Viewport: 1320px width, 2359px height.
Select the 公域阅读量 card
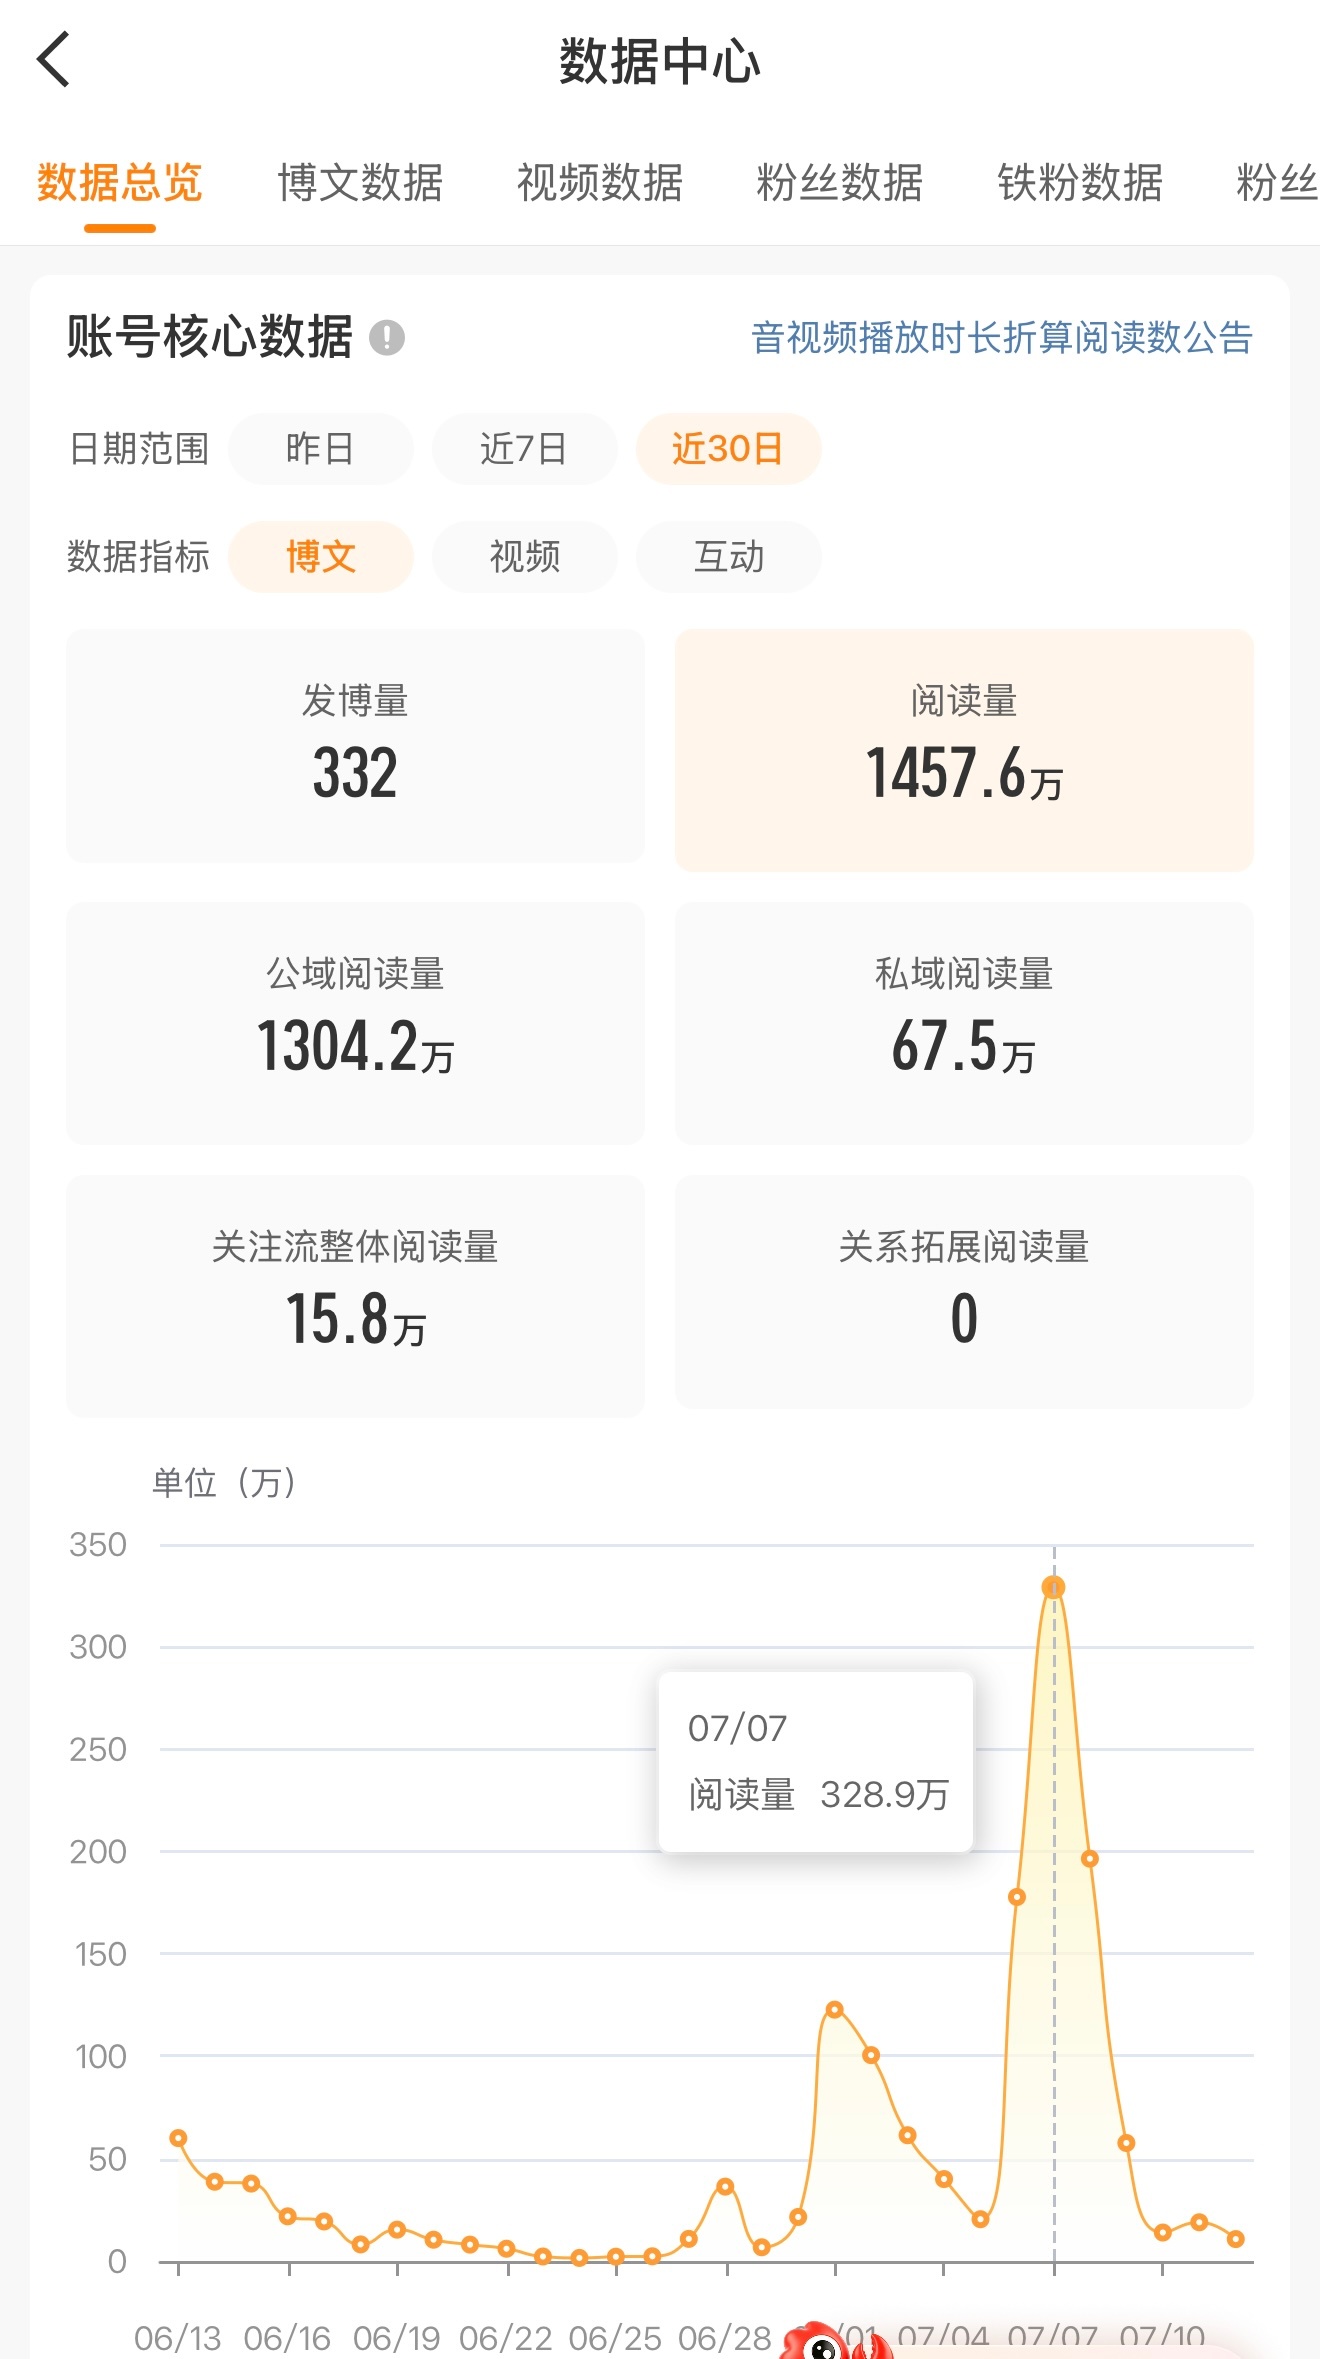[x=355, y=1023]
